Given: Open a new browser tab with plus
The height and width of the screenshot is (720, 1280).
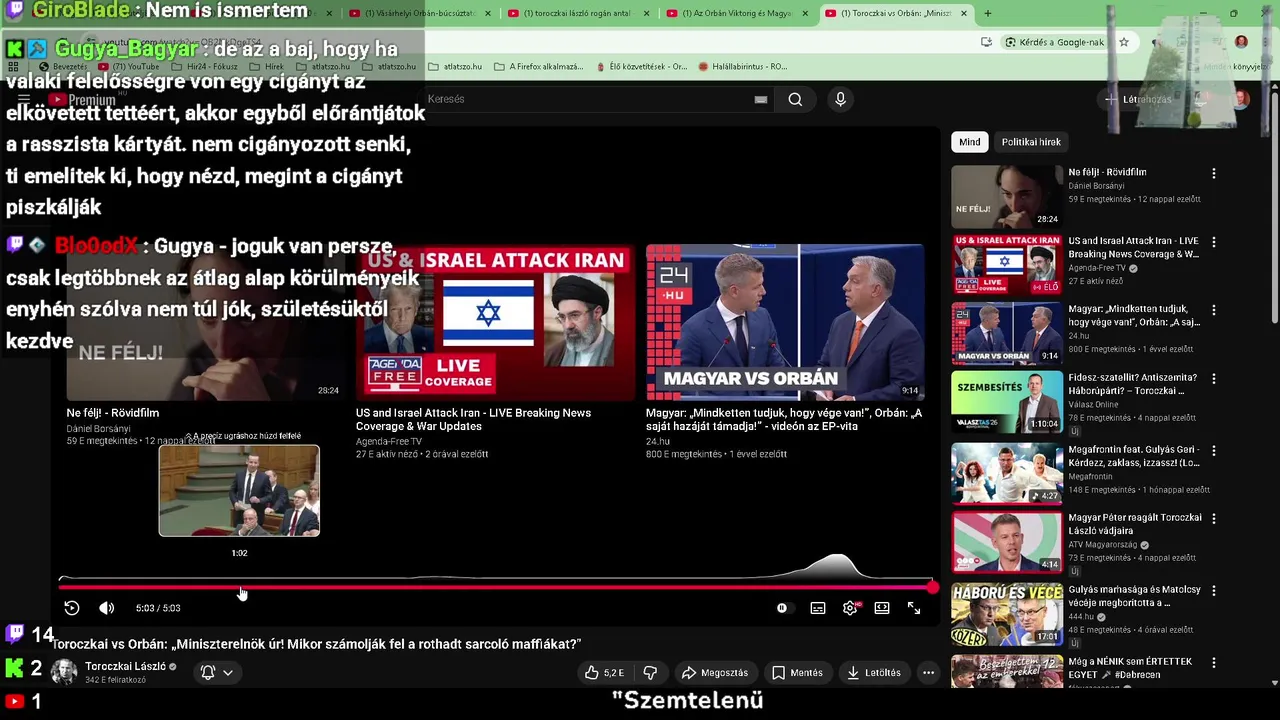Looking at the screenshot, I should pos(988,14).
